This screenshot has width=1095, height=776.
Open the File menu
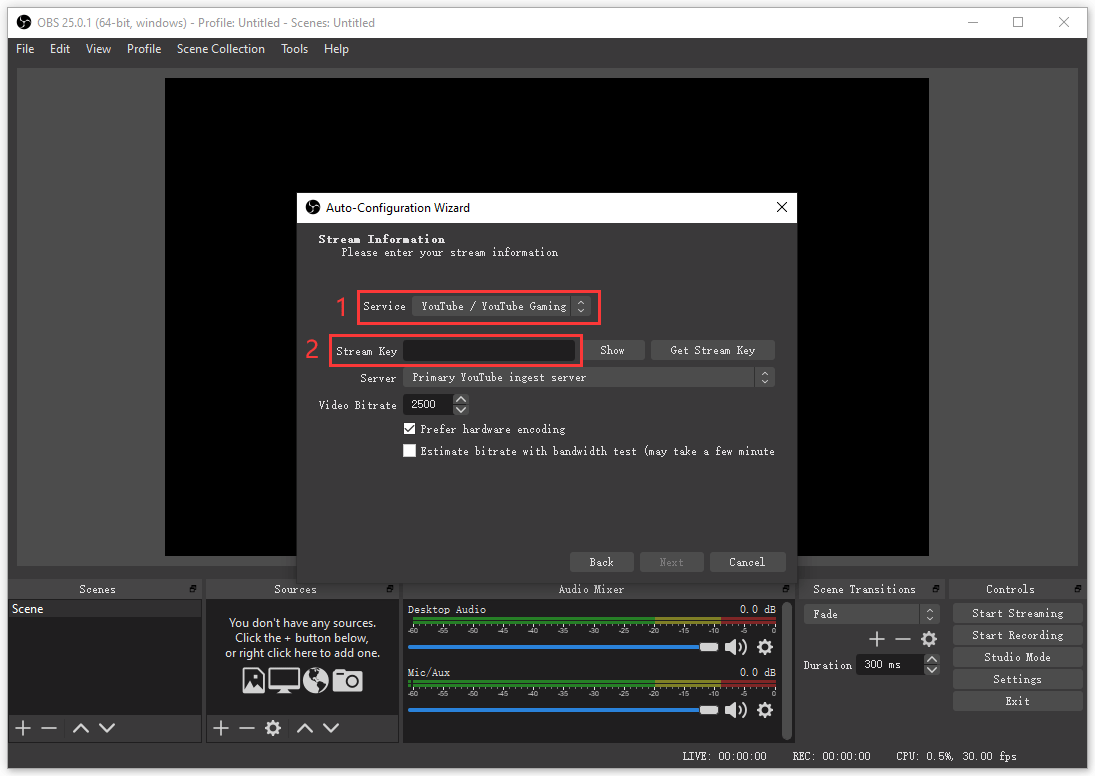pos(25,49)
